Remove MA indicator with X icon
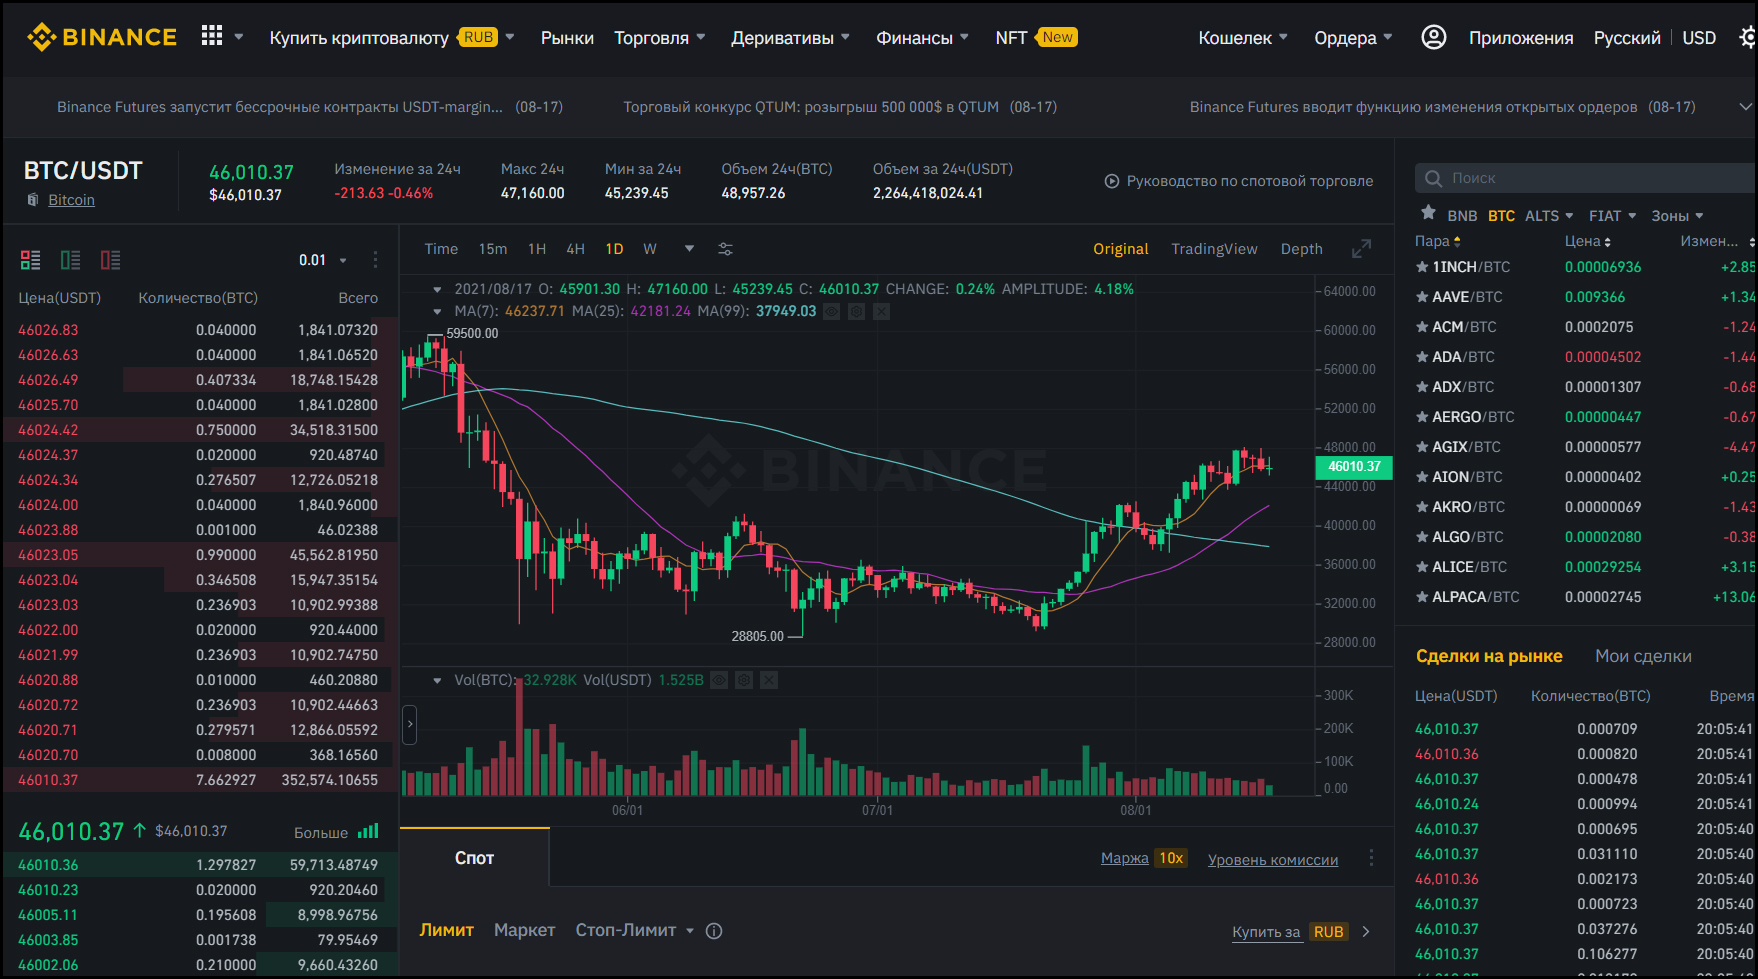1758x979 pixels. click(881, 311)
